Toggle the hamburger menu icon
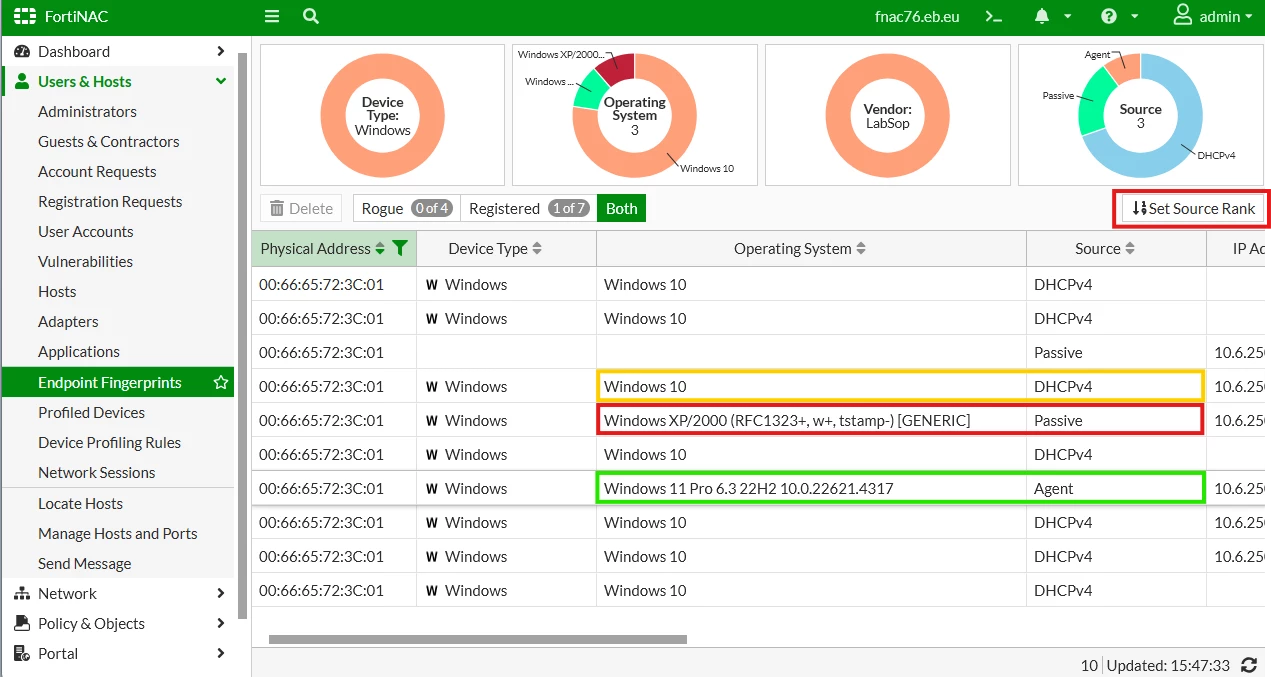1271x677 pixels. [x=272, y=17]
